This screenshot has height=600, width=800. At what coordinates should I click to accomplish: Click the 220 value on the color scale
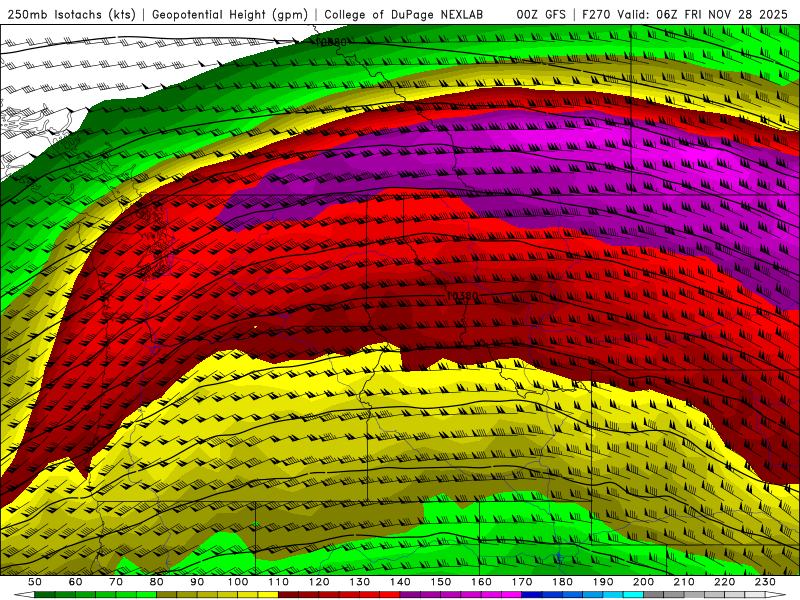pyautogui.click(x=725, y=582)
